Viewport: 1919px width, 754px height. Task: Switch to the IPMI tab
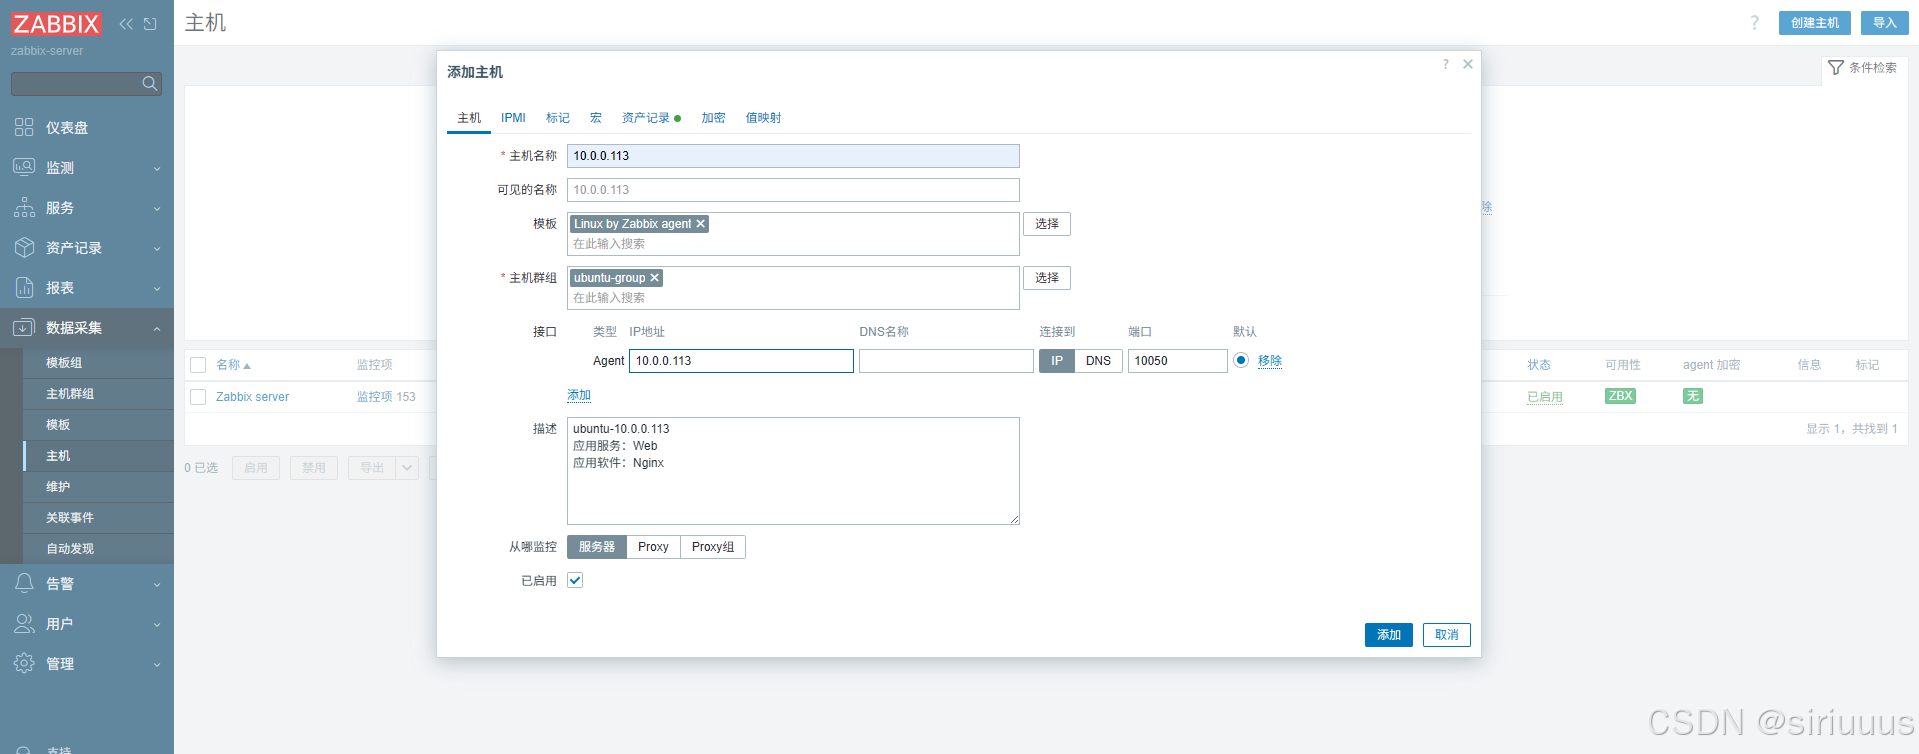(513, 118)
